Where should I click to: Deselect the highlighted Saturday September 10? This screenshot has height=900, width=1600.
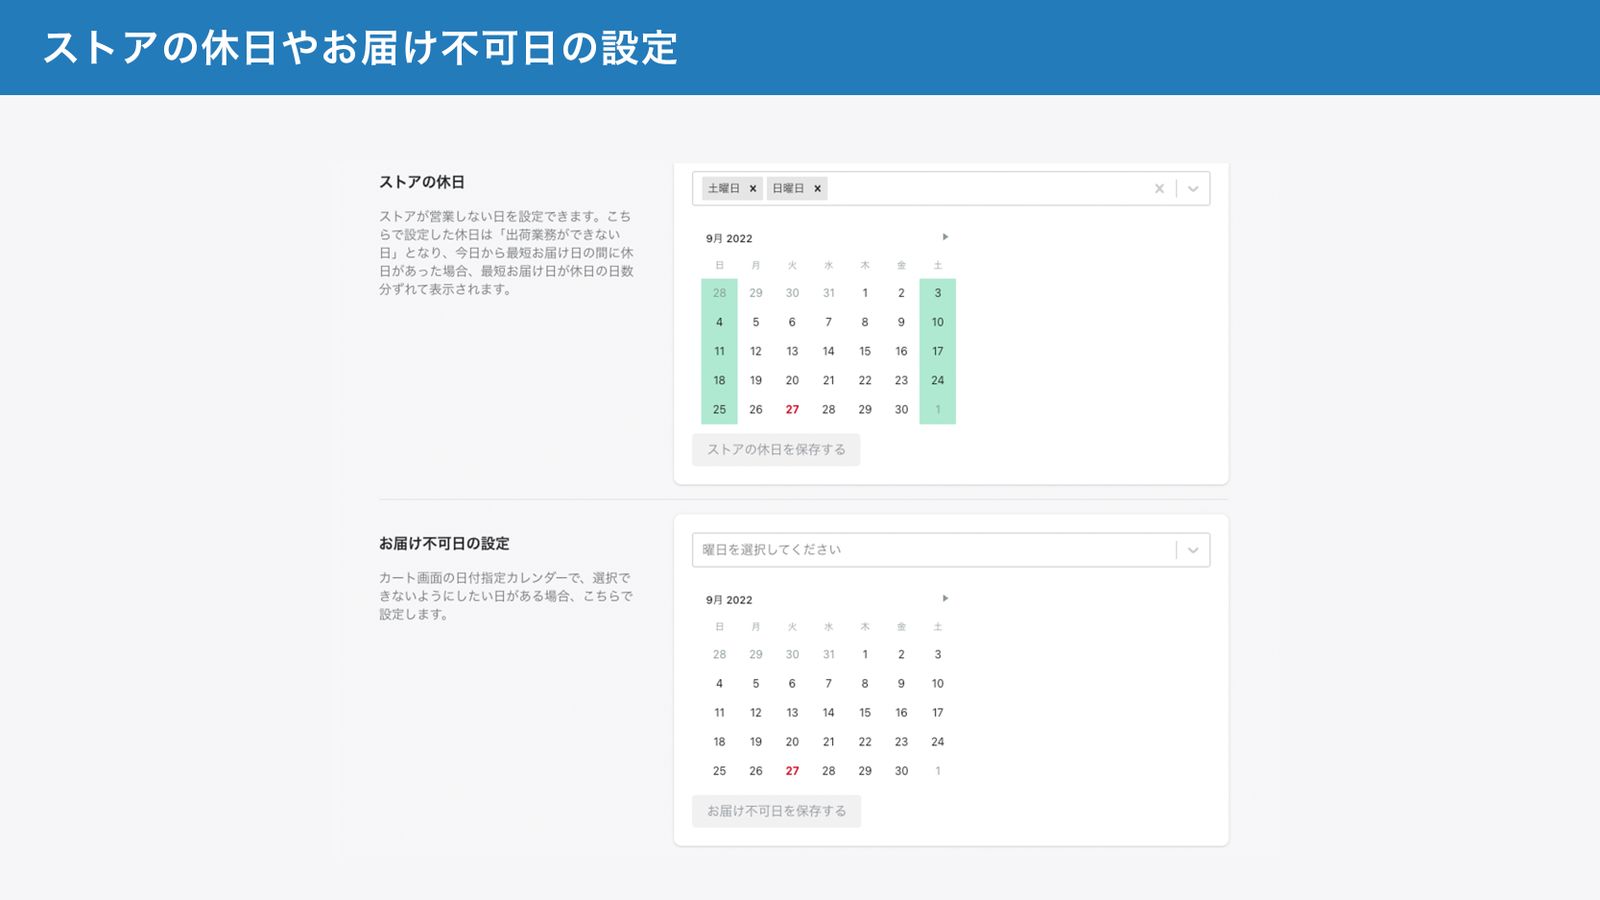click(937, 322)
